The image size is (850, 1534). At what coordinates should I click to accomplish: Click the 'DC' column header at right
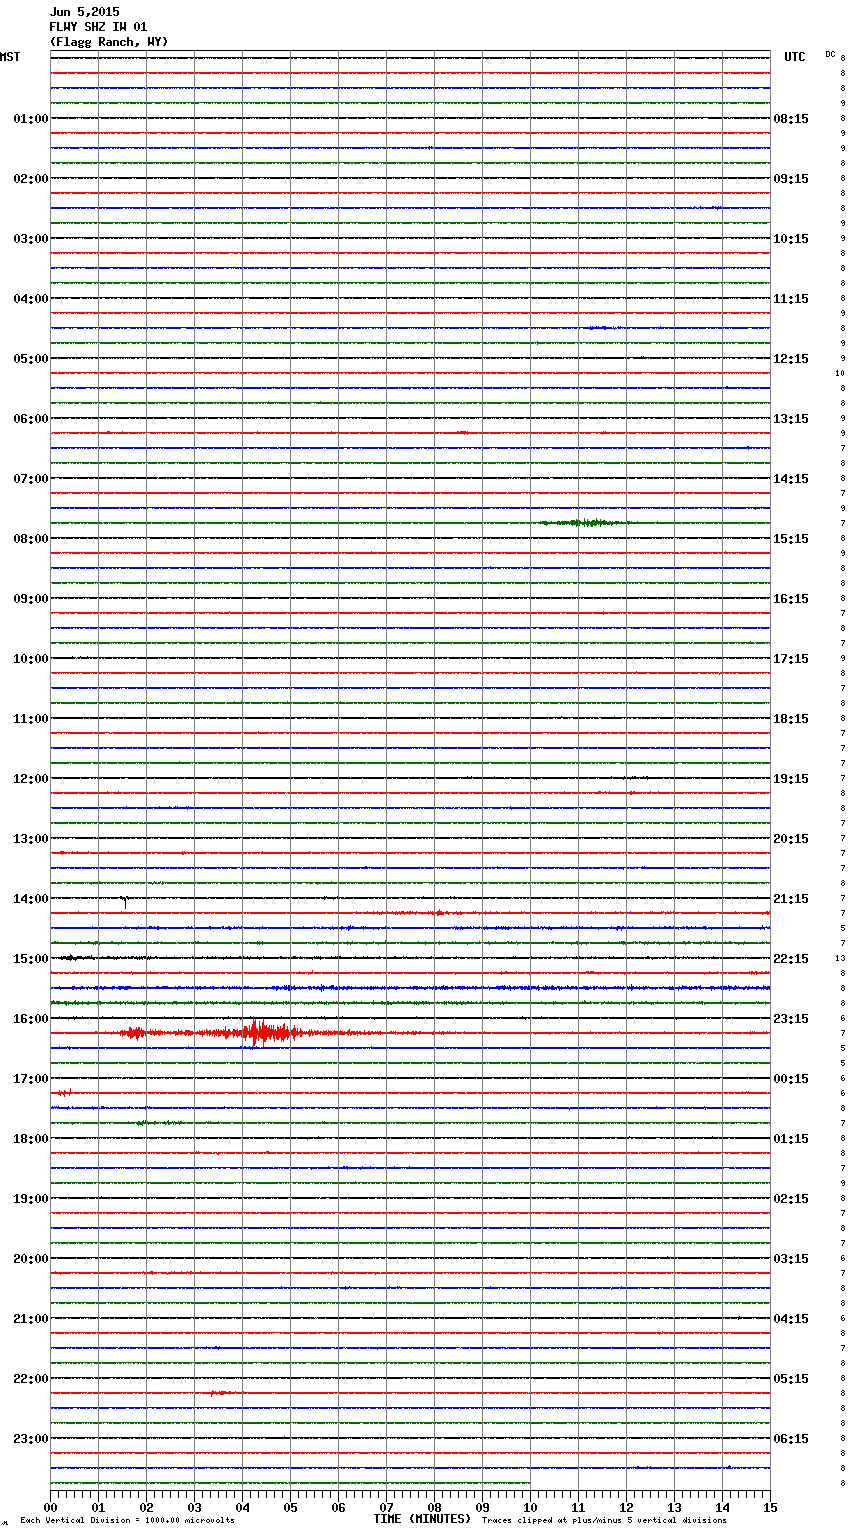click(830, 54)
